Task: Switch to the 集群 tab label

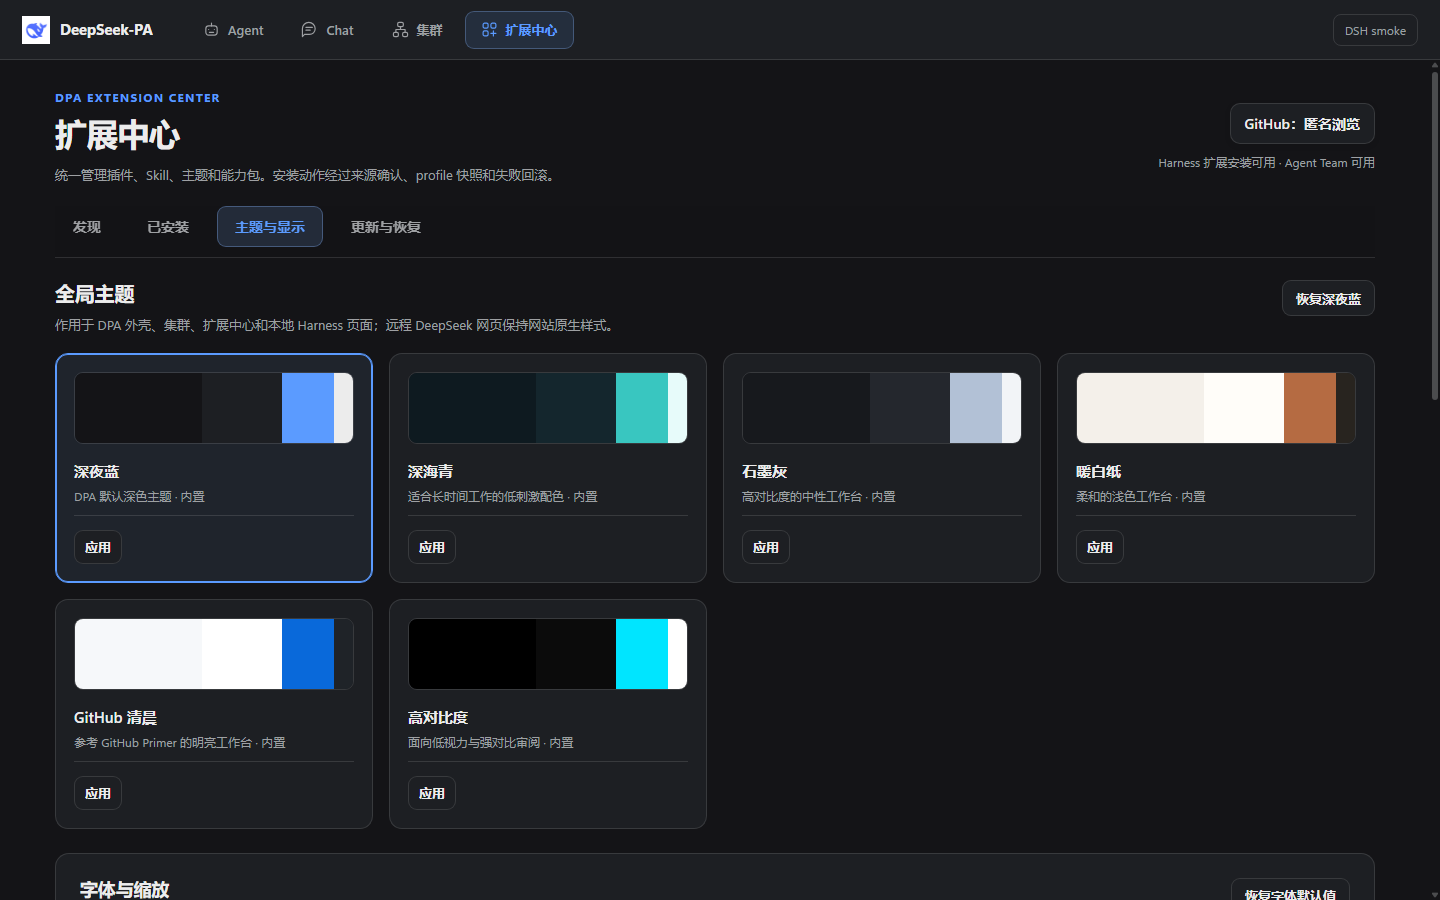Action: [x=430, y=30]
